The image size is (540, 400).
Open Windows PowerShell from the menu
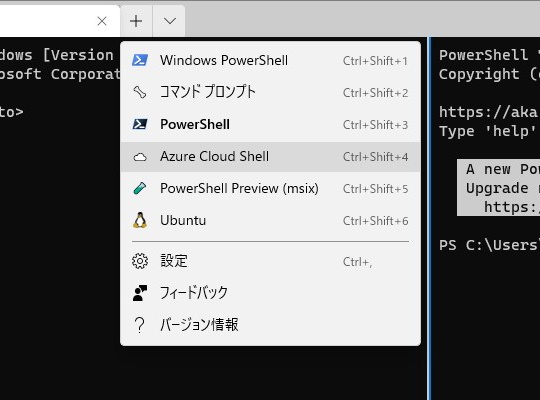[x=270, y=61]
